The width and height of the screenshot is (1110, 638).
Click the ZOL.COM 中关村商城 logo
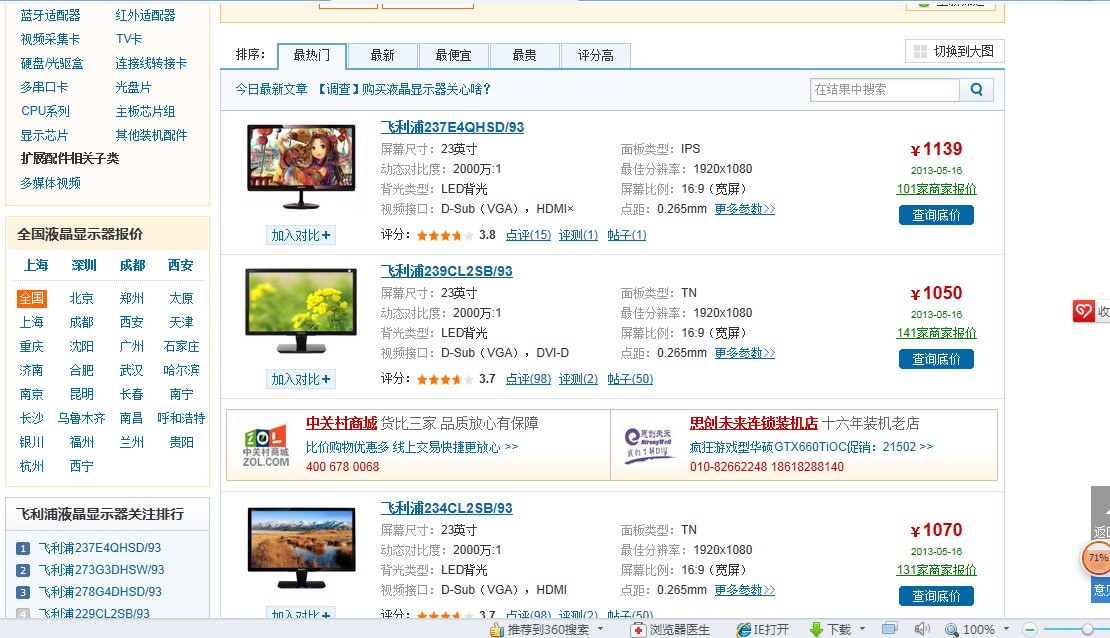[x=265, y=446]
